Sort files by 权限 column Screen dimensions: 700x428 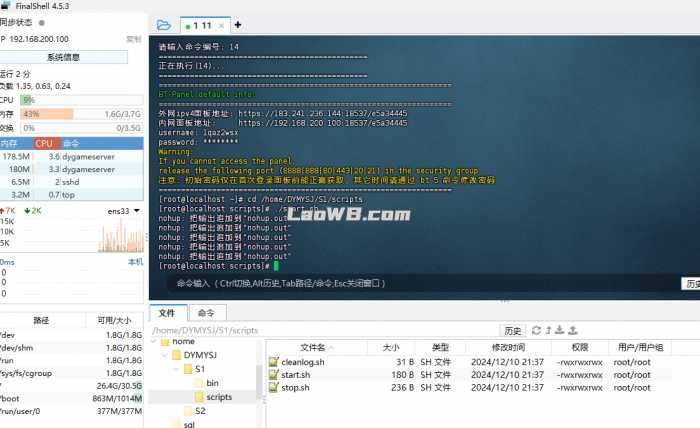pos(580,347)
